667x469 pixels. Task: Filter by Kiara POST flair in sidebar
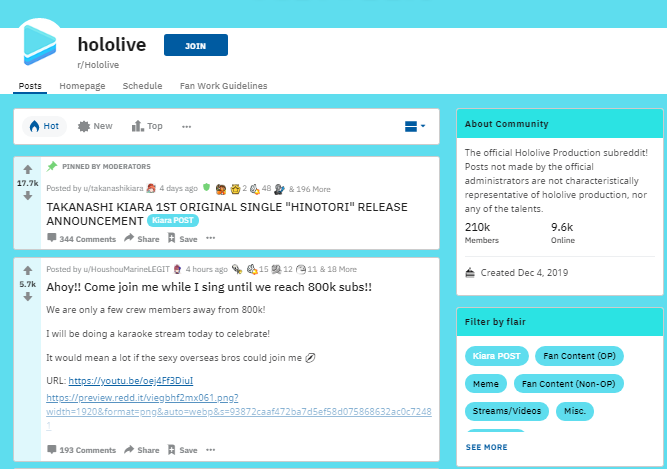(x=496, y=356)
